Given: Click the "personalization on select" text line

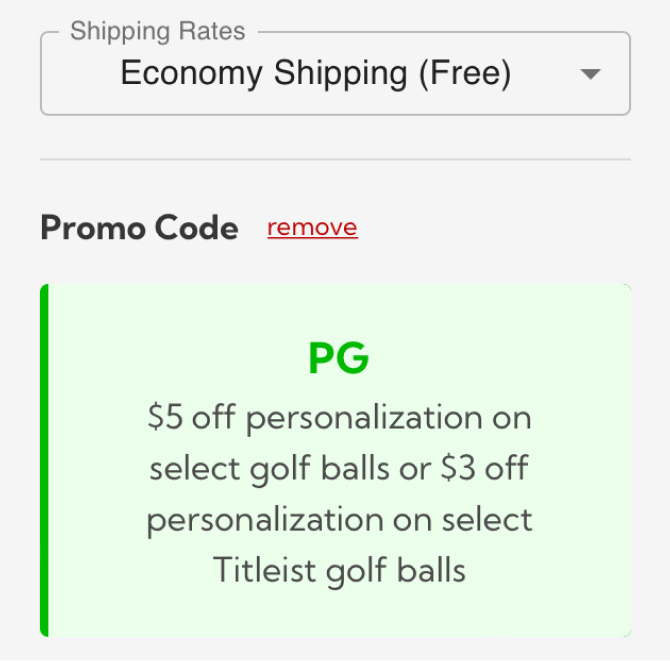Looking at the screenshot, I should [339, 520].
